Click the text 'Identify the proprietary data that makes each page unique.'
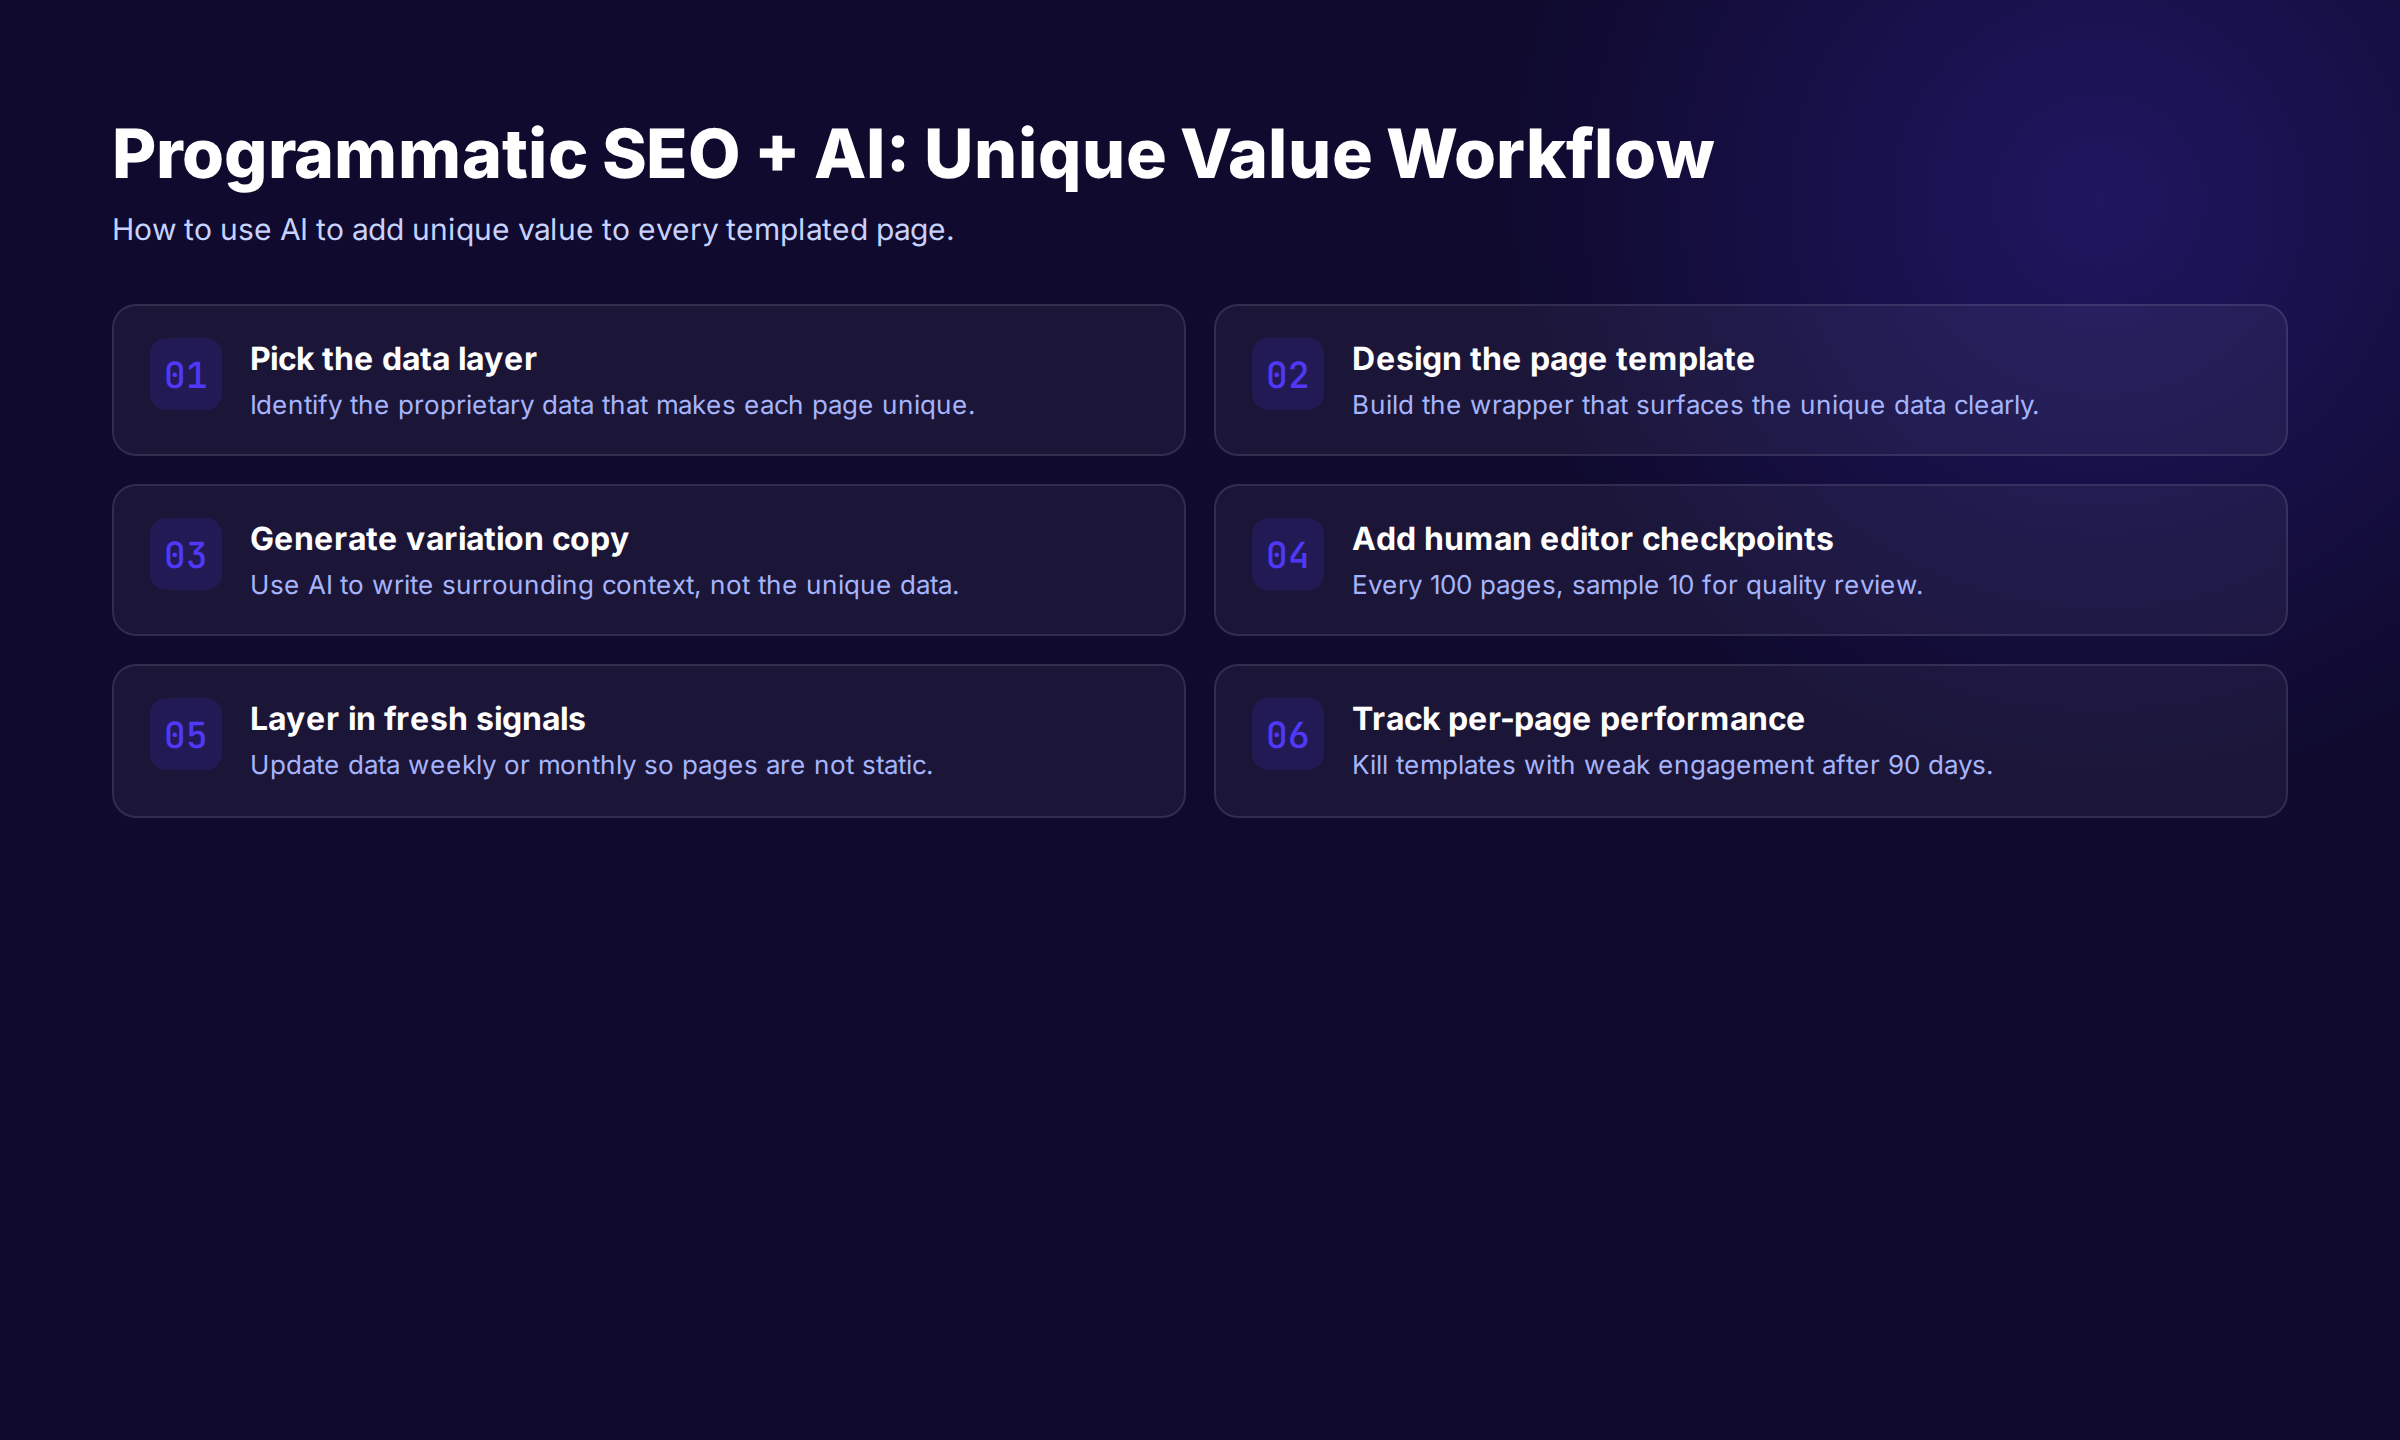Screen dimensions: 2400x1440 (x=612, y=405)
